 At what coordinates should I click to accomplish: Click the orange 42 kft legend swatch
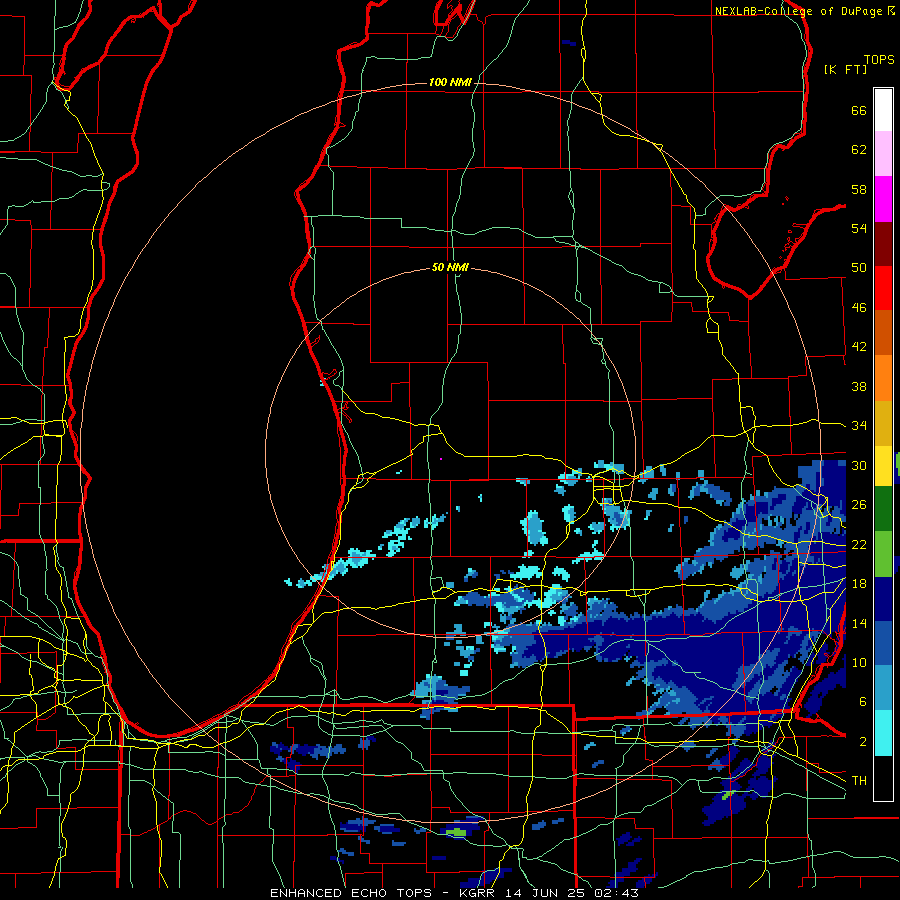tap(883, 379)
